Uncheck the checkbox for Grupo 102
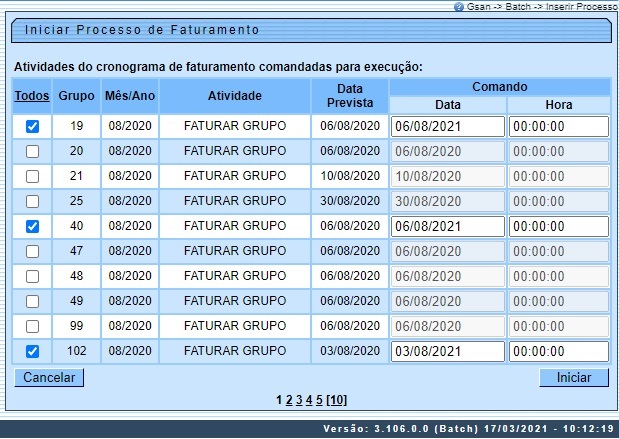This screenshot has height=439, width=619. pyautogui.click(x=32, y=352)
